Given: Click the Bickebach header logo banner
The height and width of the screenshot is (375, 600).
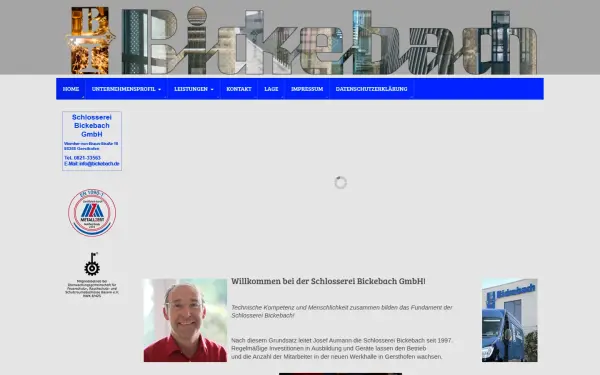Looking at the screenshot, I should pos(329,41).
